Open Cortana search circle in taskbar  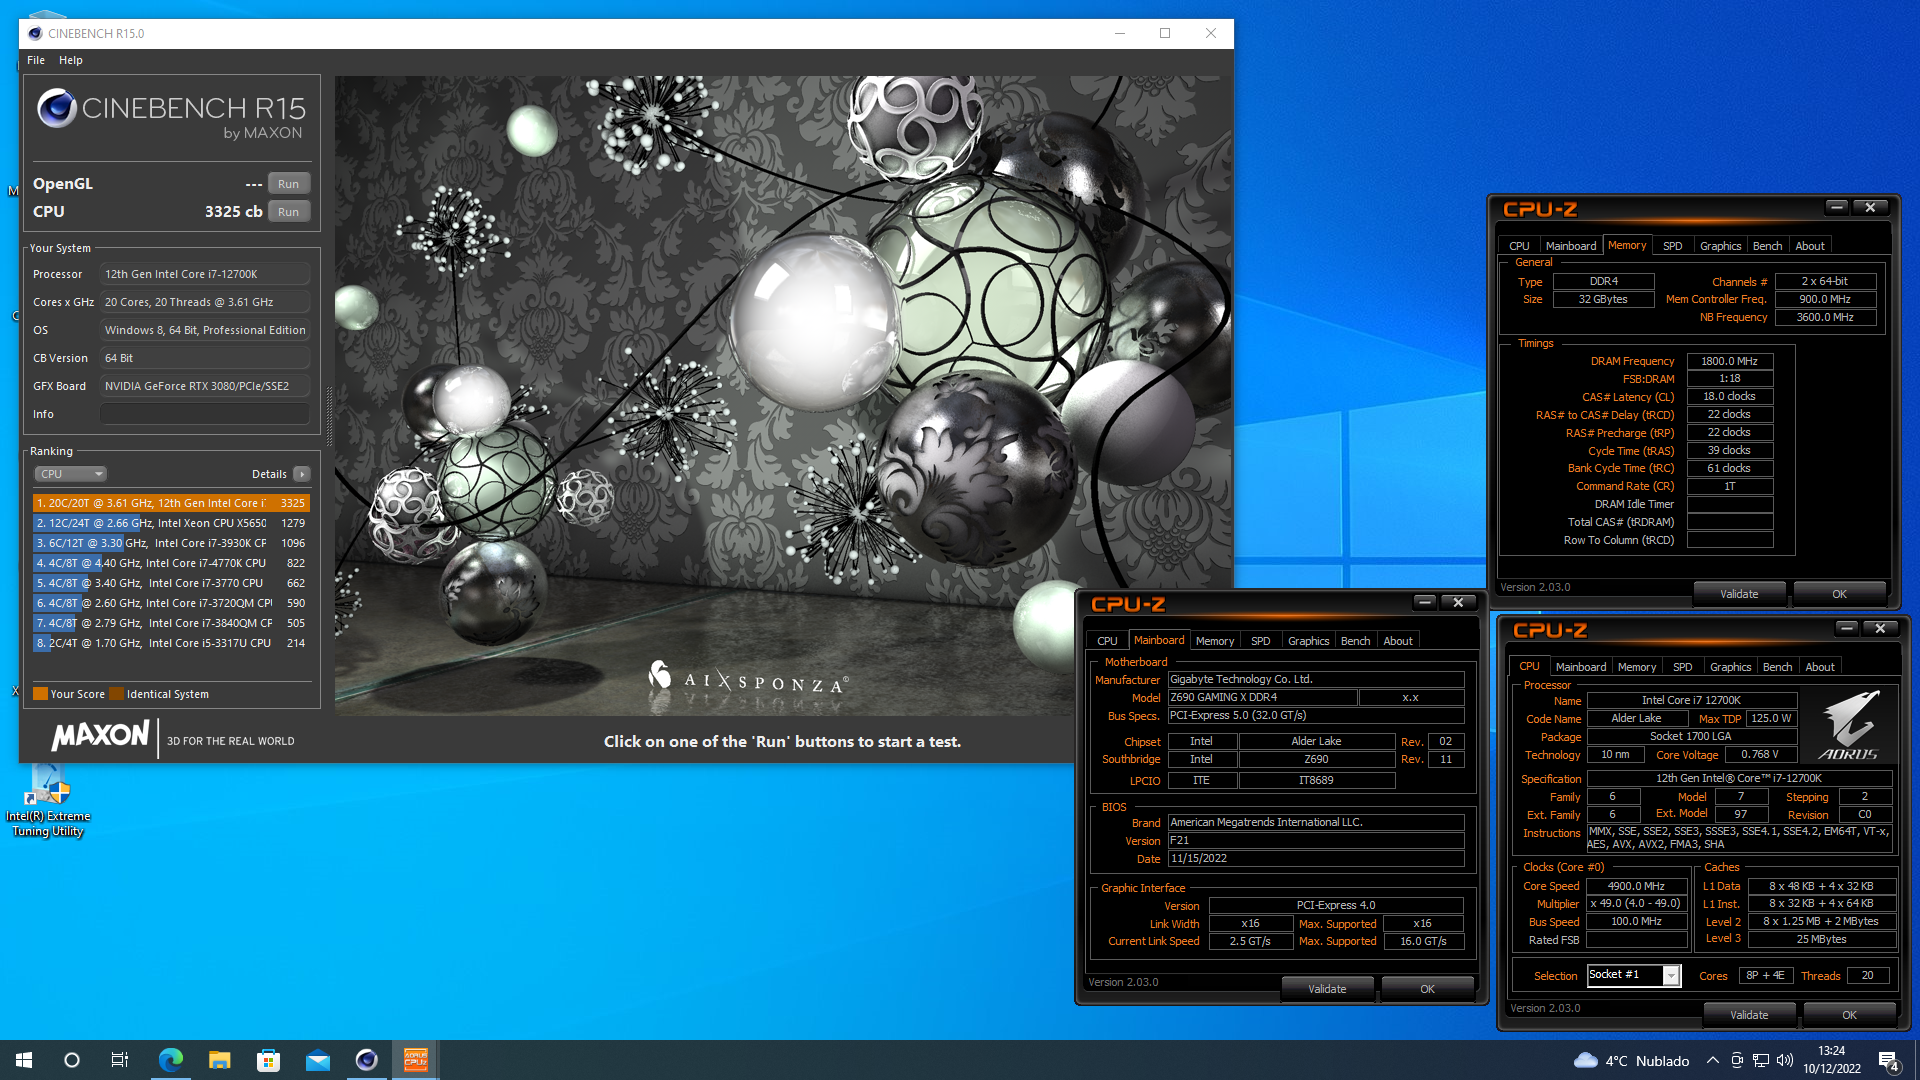tap(72, 1060)
